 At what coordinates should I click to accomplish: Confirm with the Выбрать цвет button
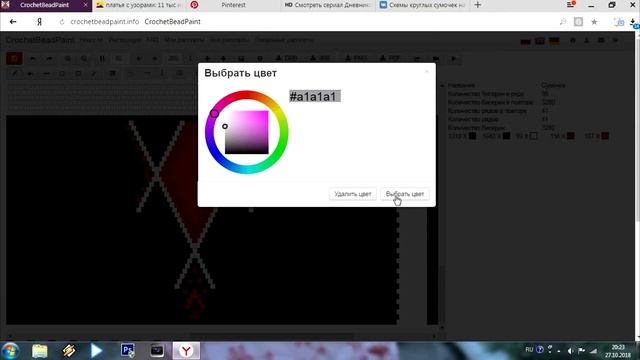coord(404,194)
